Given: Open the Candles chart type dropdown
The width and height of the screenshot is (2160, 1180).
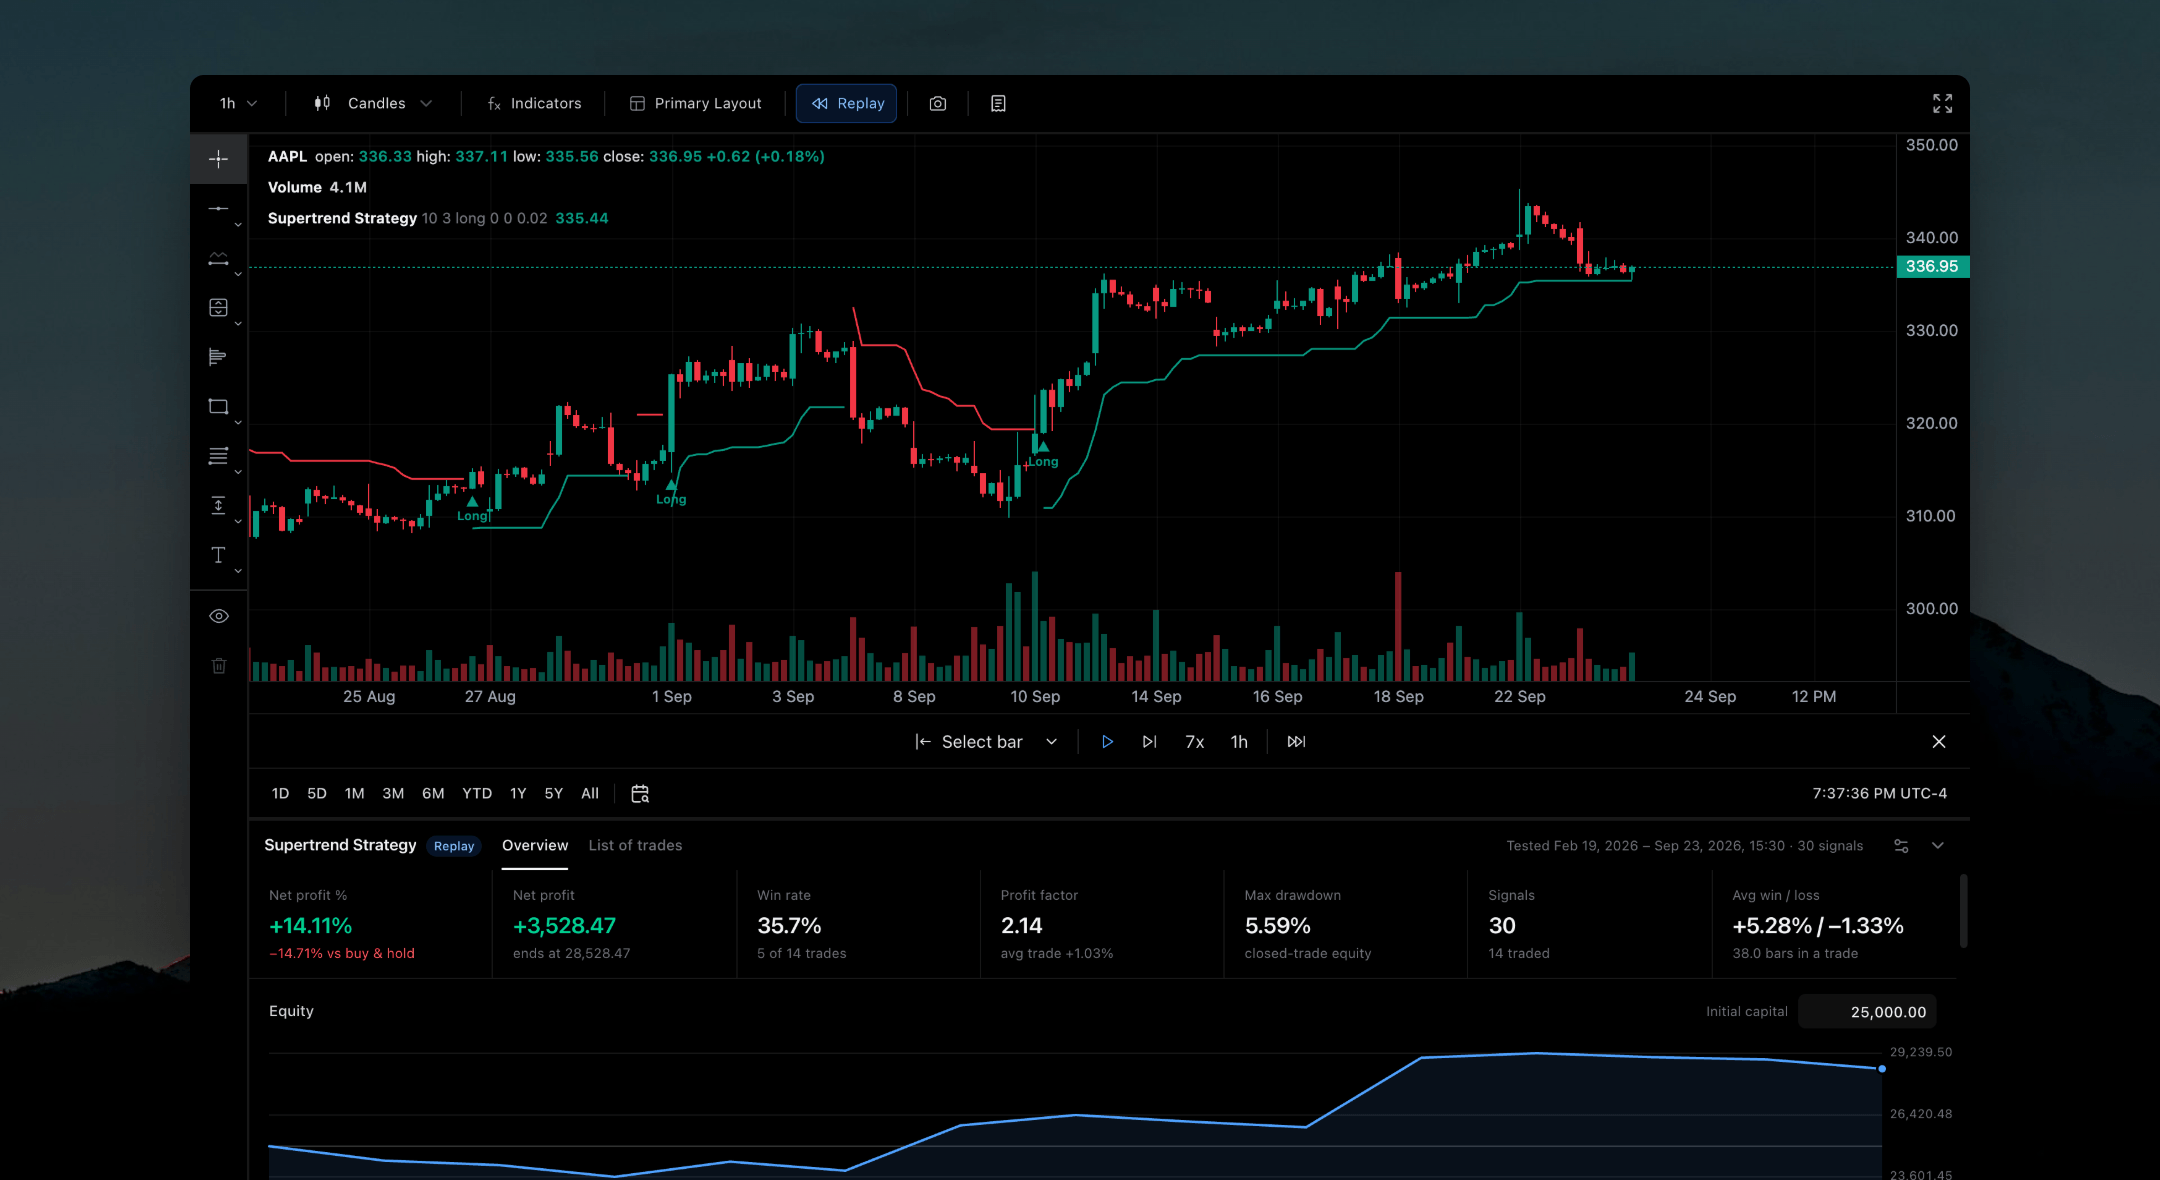Looking at the screenshot, I should pos(373,104).
